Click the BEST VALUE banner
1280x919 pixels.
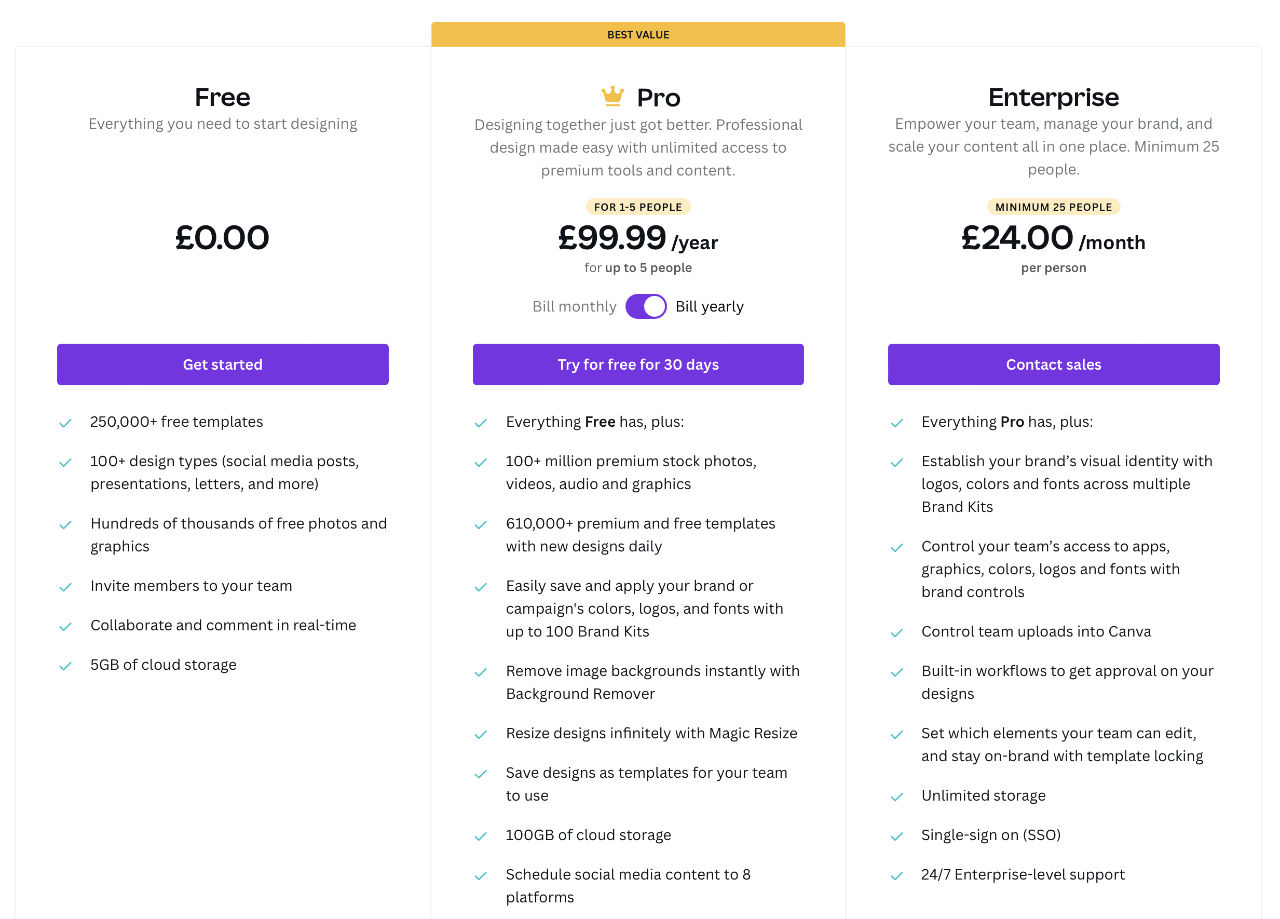tap(638, 34)
